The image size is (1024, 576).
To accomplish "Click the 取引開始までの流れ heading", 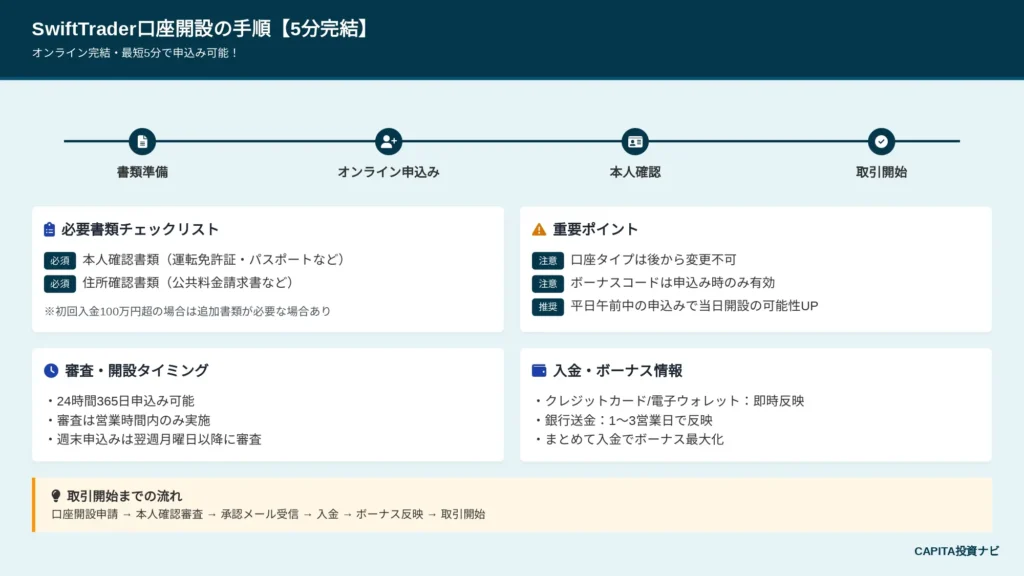I will point(124,496).
